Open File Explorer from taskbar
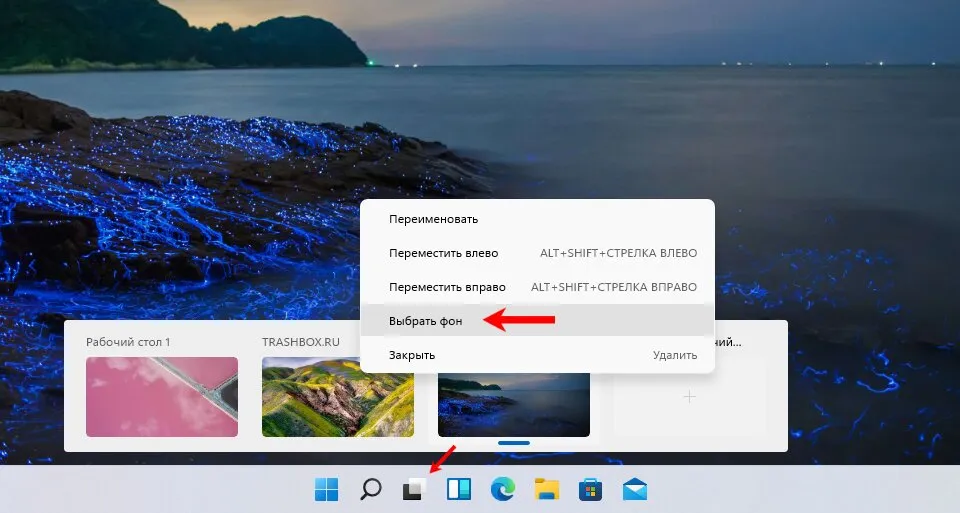The height and width of the screenshot is (513, 960). point(547,489)
